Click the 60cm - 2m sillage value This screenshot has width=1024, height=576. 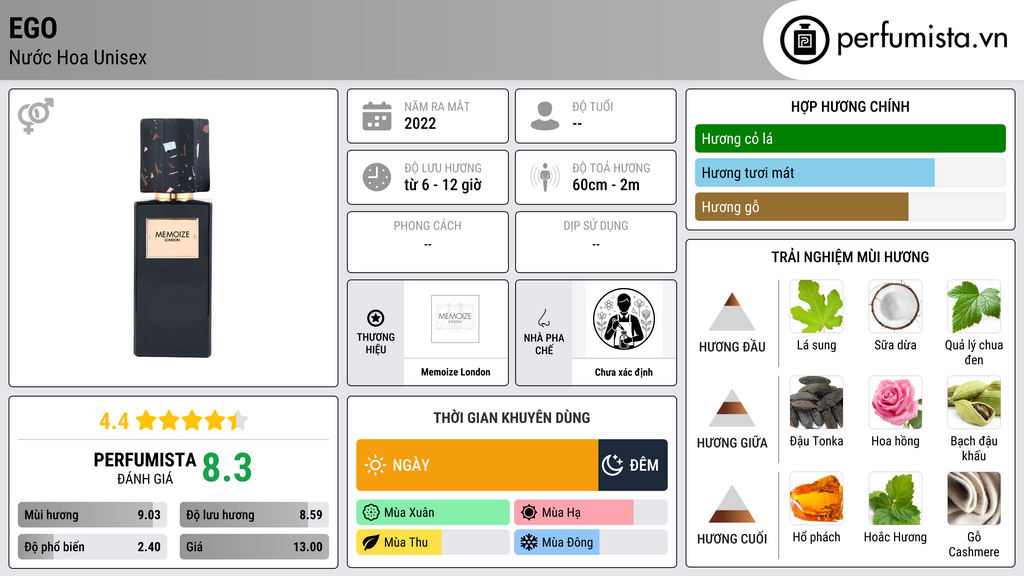click(606, 185)
